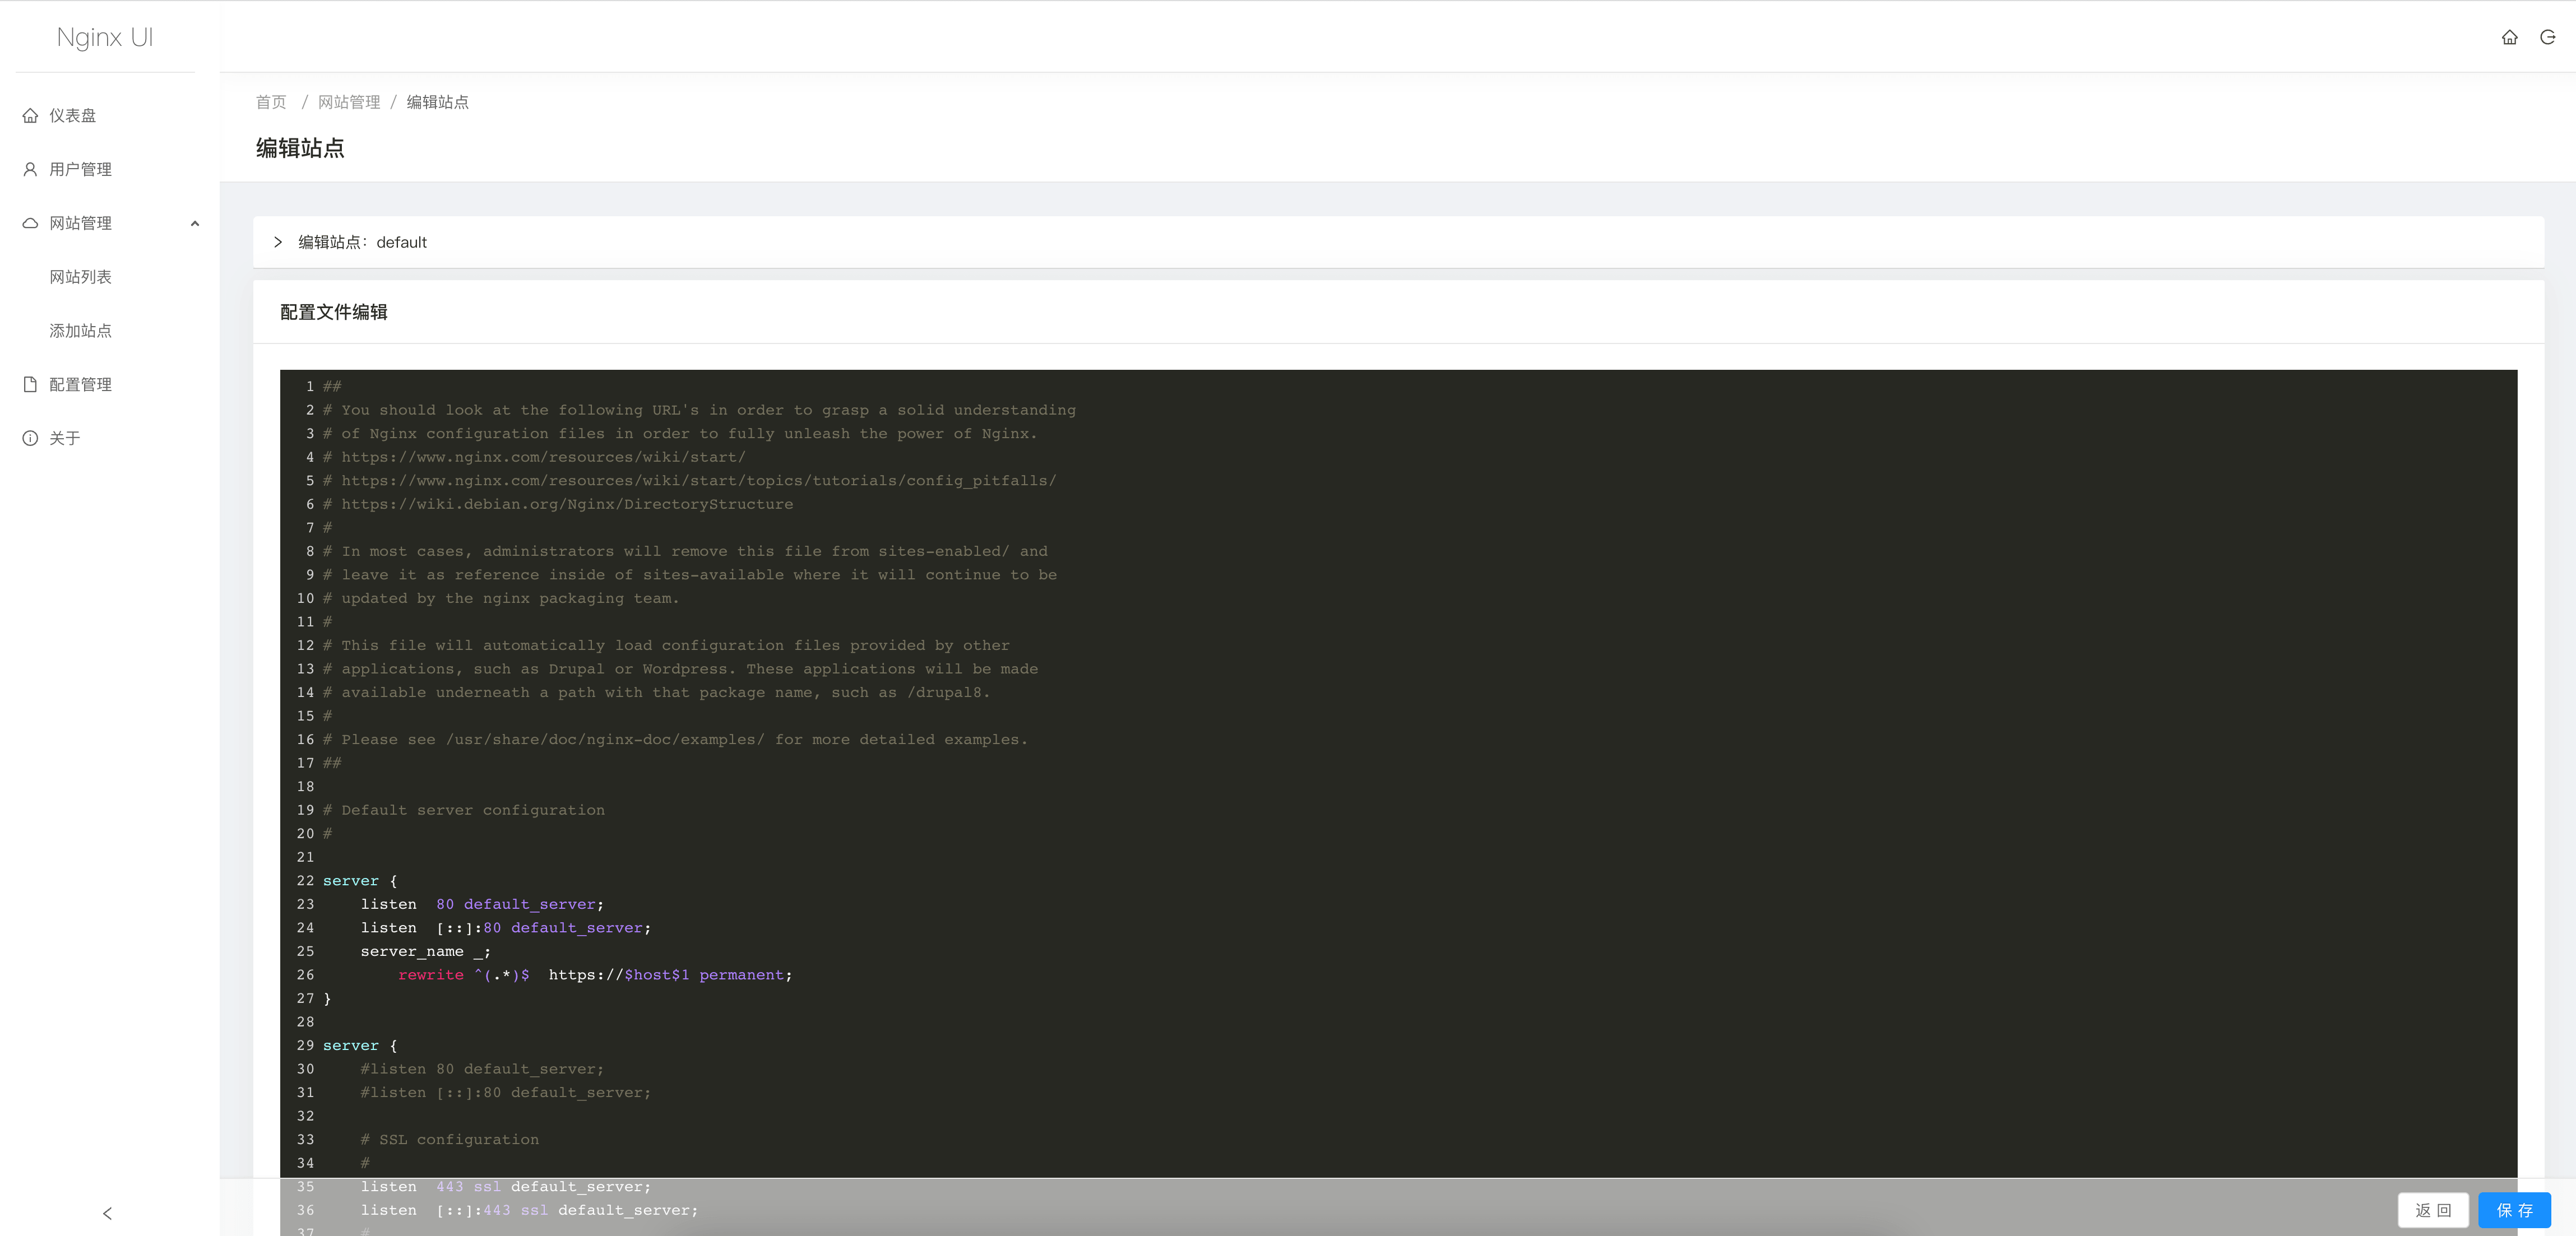Click the 网站管理 breadcrumb link
Image resolution: width=2576 pixels, height=1236 pixels.
[x=349, y=102]
